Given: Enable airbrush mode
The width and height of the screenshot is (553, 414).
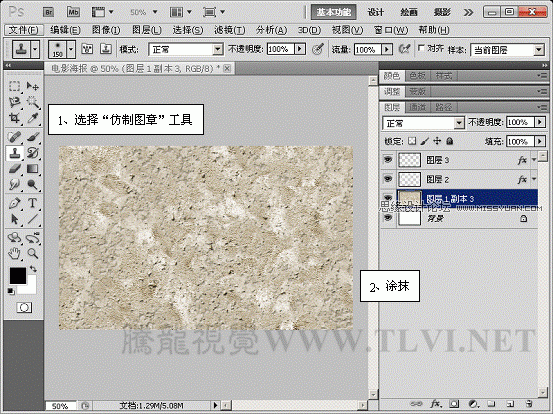Looking at the screenshot, I should (x=405, y=49).
